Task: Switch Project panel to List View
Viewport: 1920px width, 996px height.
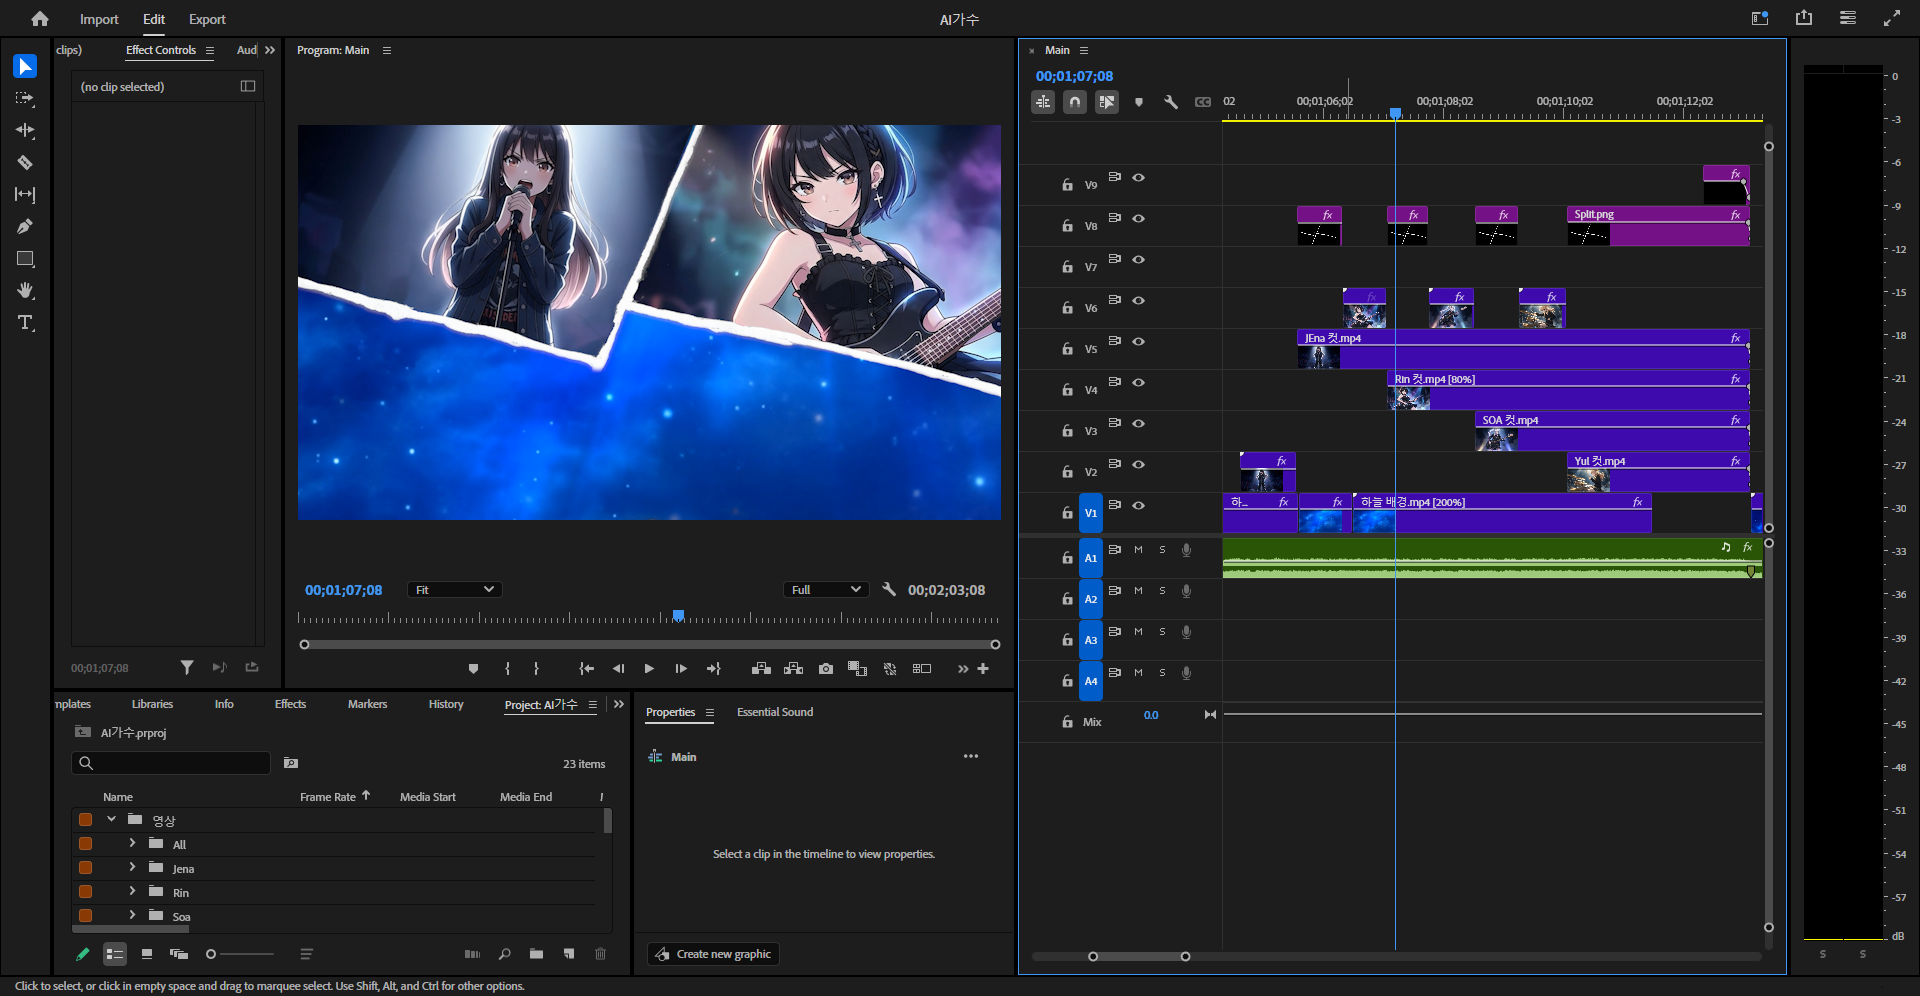Action: tap(115, 954)
